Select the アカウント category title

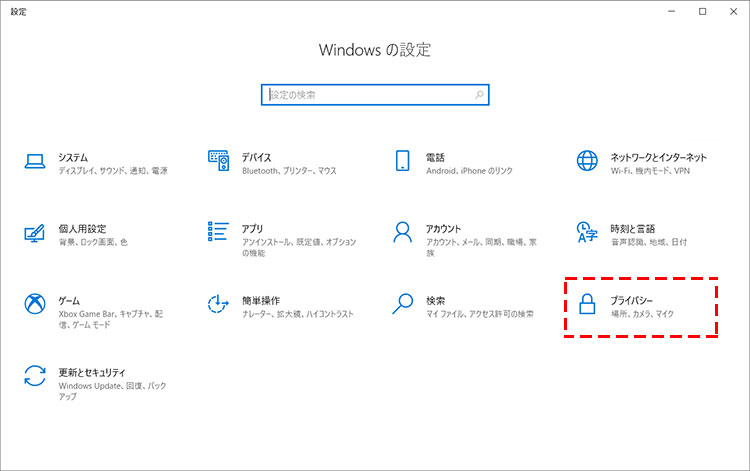click(x=443, y=229)
